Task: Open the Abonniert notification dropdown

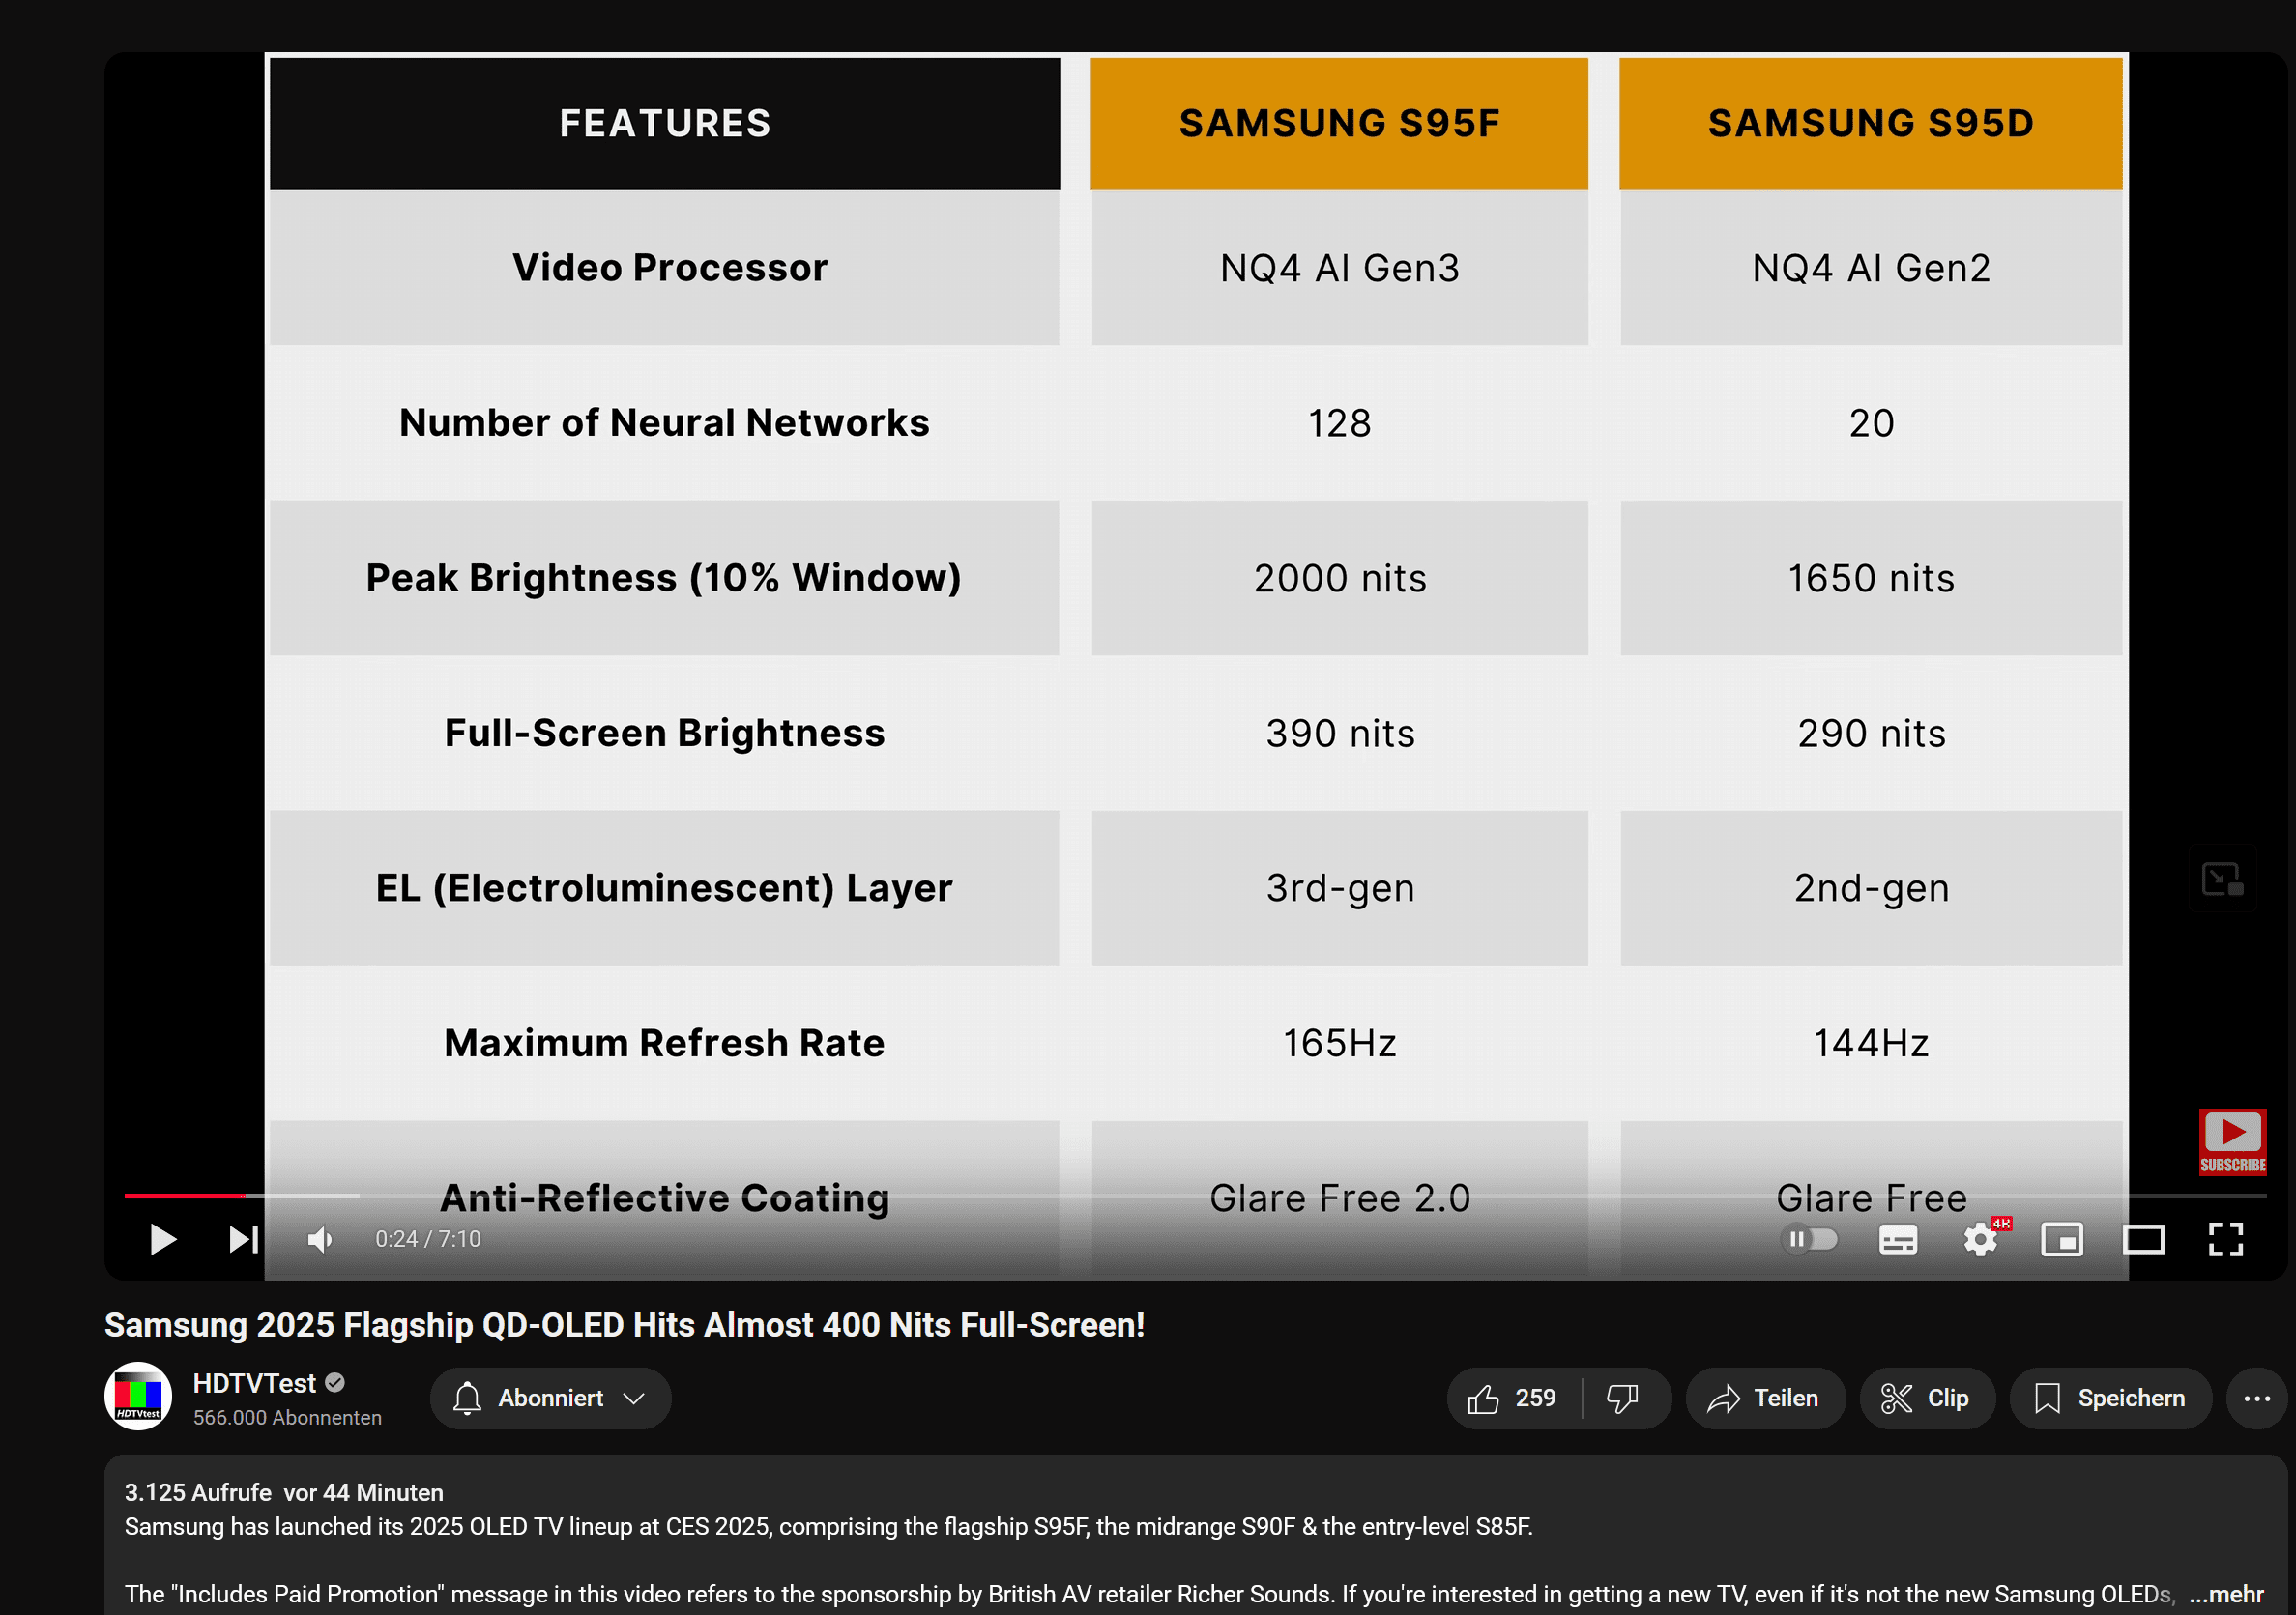Action: 550,1398
